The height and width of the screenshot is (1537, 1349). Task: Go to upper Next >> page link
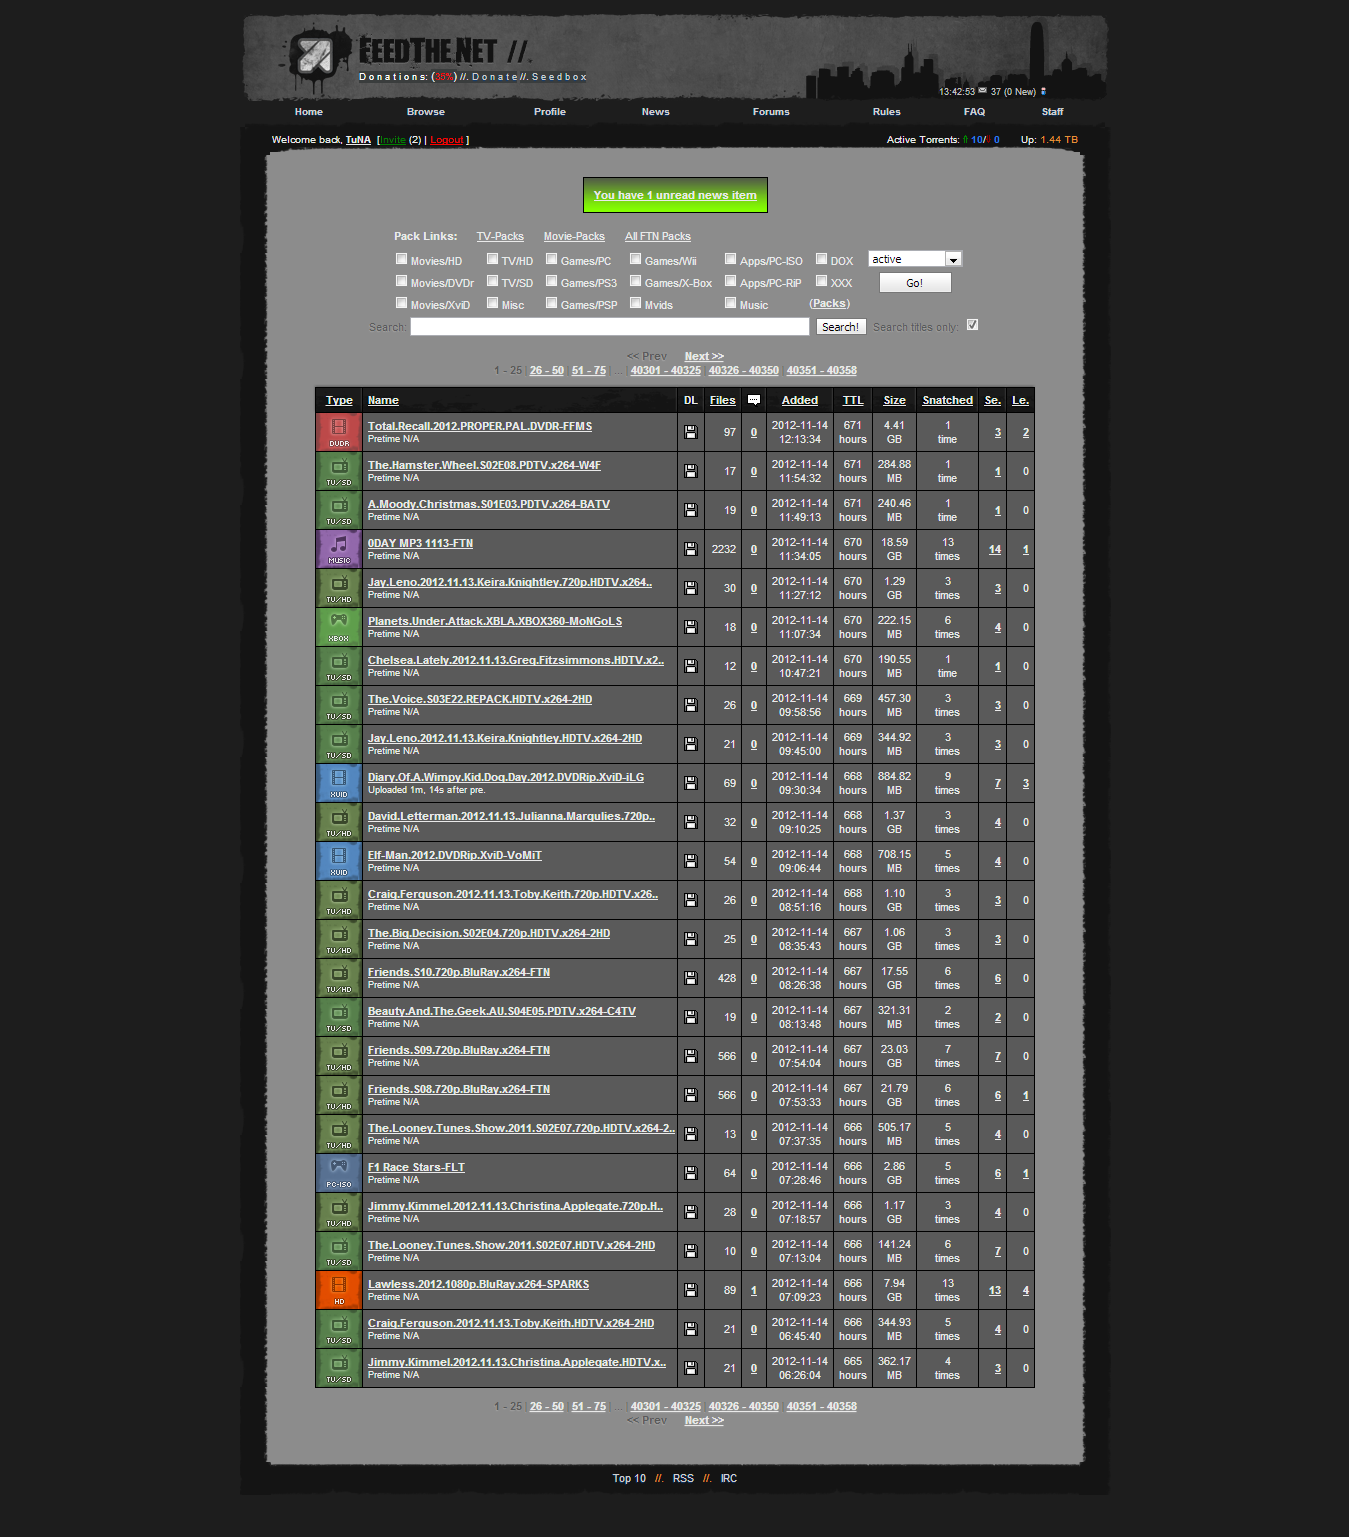[704, 357]
